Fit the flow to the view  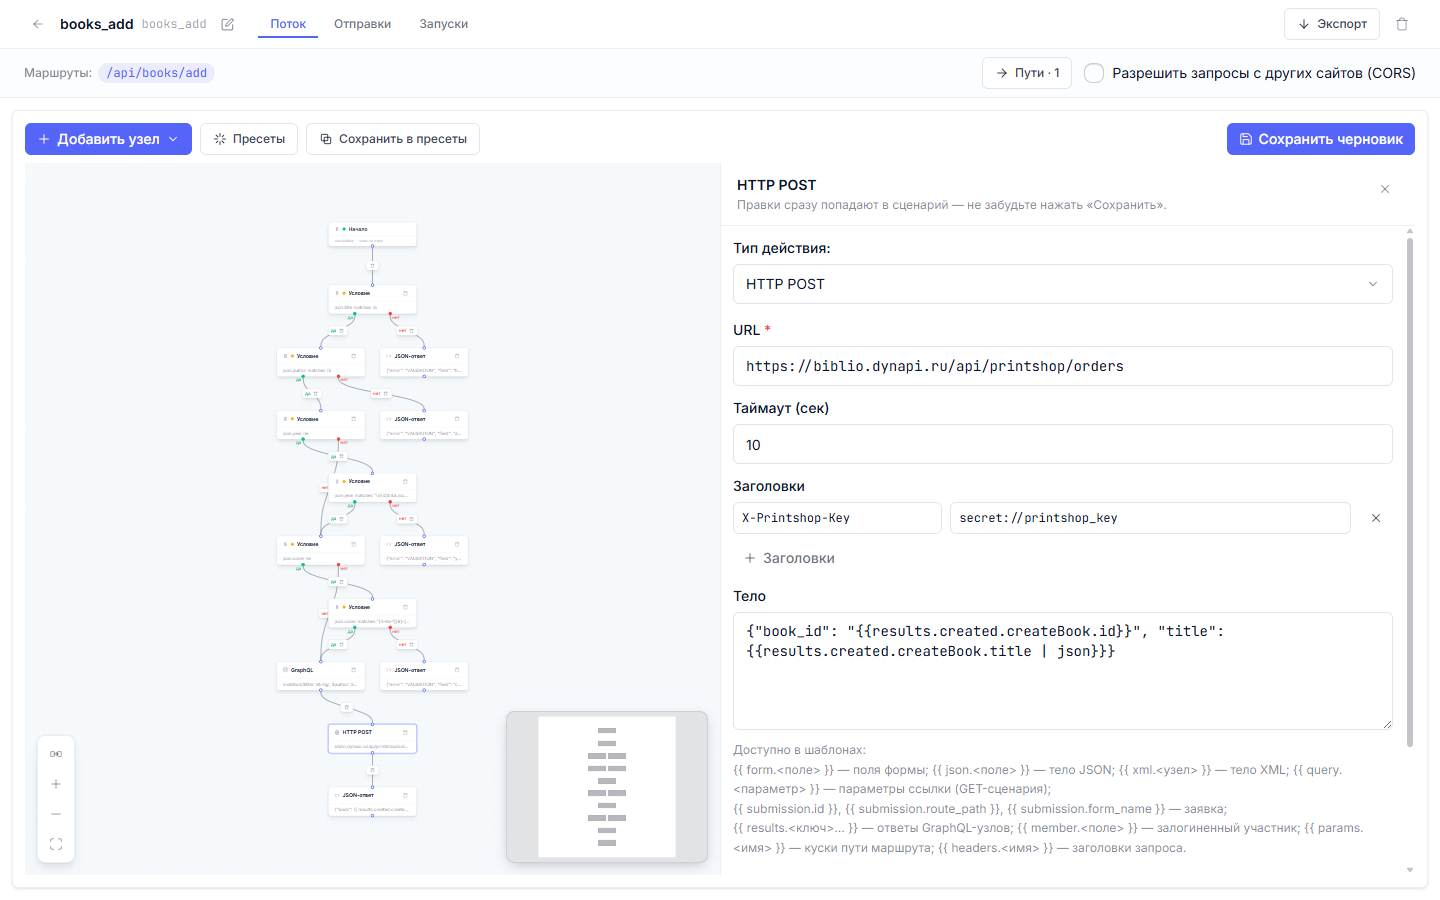coord(56,844)
